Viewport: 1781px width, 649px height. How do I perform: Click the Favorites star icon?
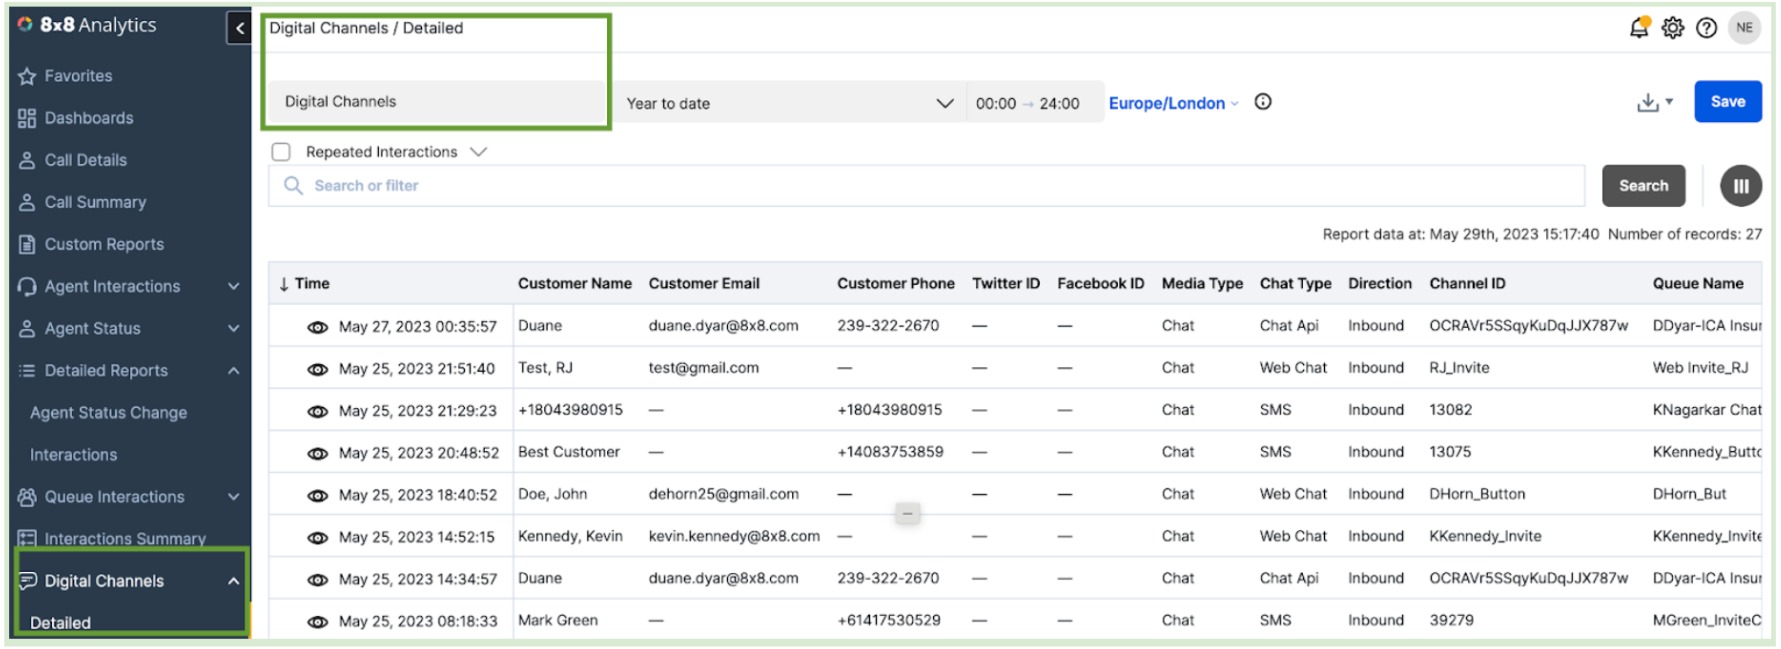point(27,76)
